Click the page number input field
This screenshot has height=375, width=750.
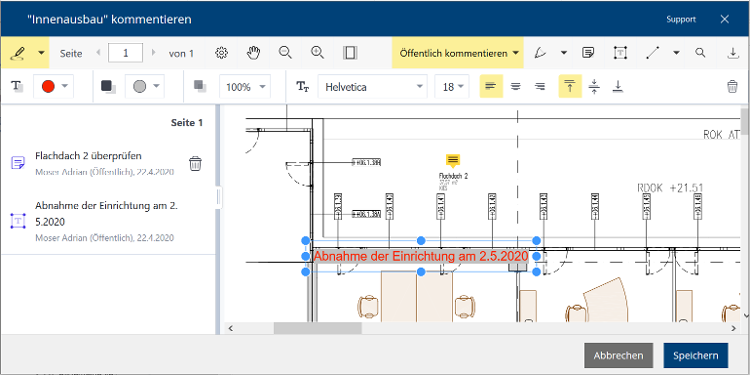click(x=125, y=53)
